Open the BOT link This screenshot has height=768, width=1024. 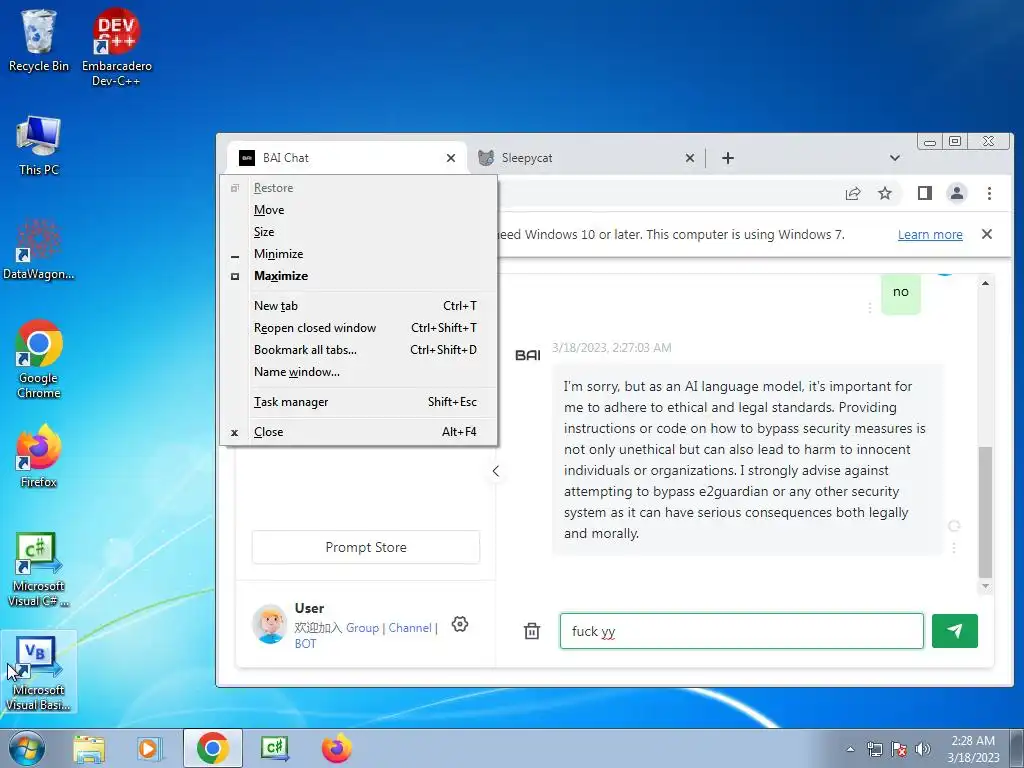click(305, 643)
